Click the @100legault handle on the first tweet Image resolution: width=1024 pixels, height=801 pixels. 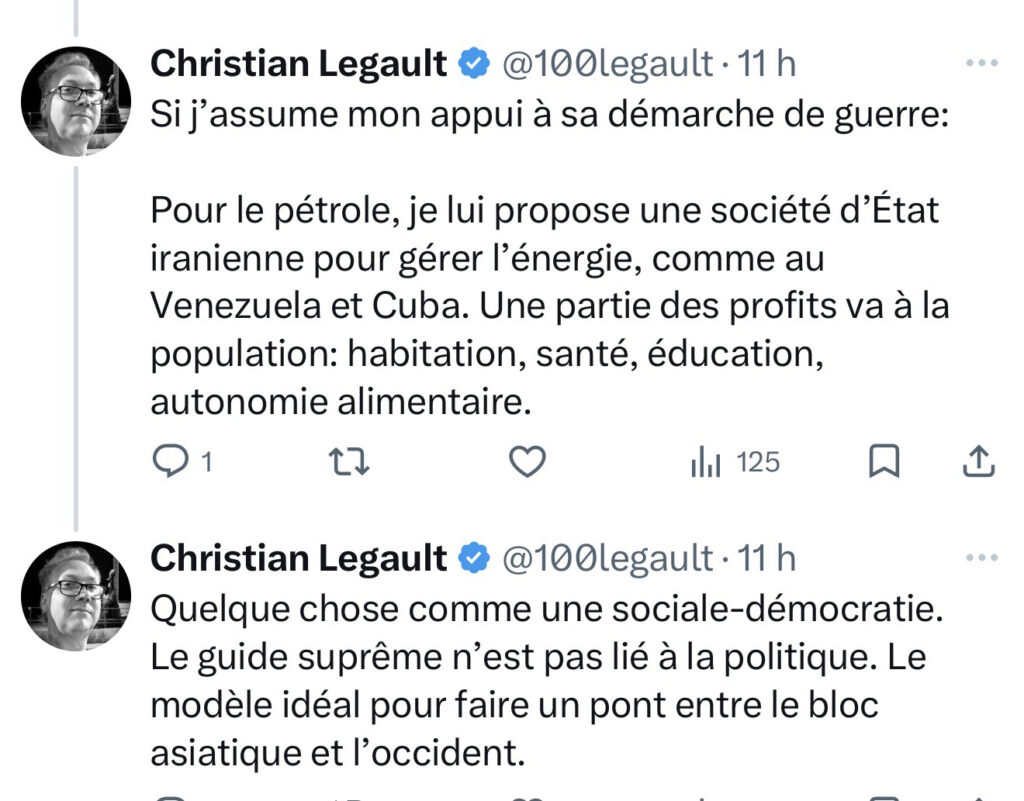click(x=606, y=65)
